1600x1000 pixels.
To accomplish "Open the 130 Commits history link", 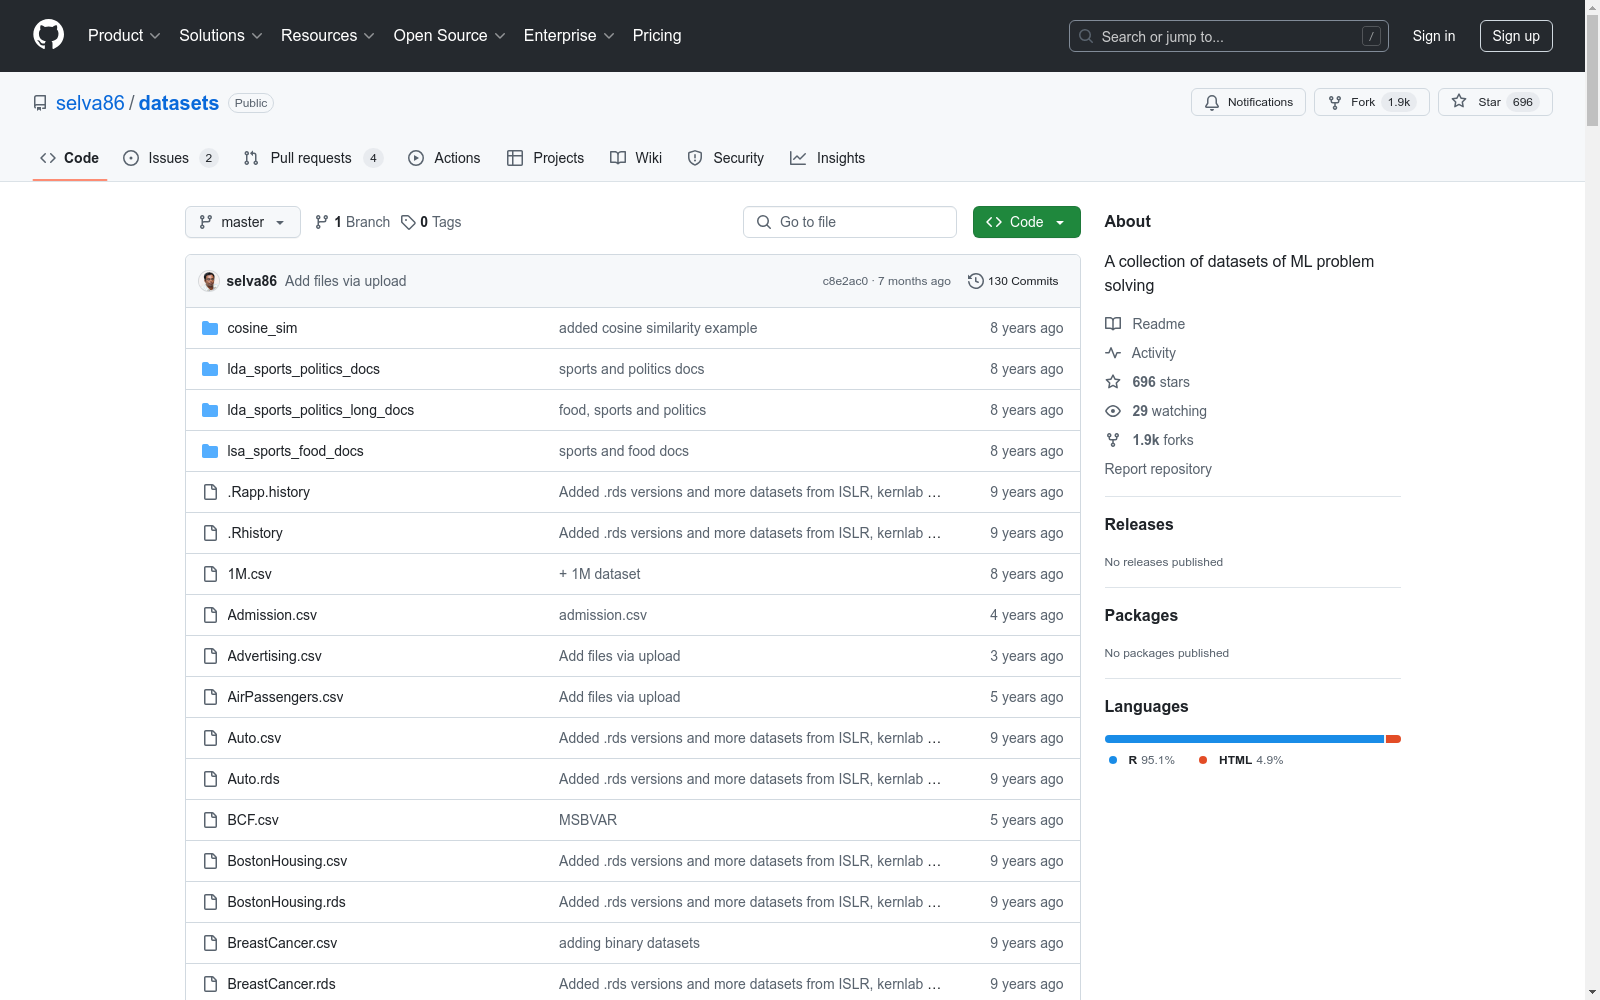I will [1013, 281].
